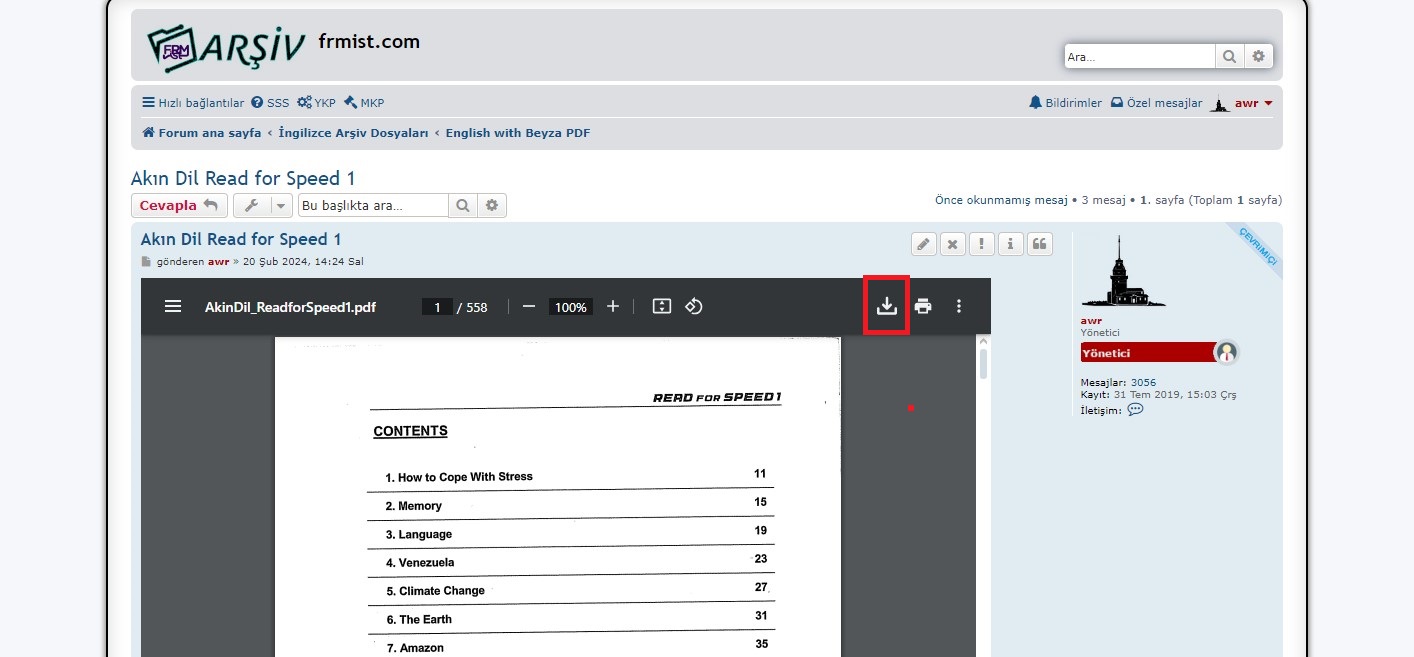
Task: Click the PDF download icon
Action: tap(886, 306)
